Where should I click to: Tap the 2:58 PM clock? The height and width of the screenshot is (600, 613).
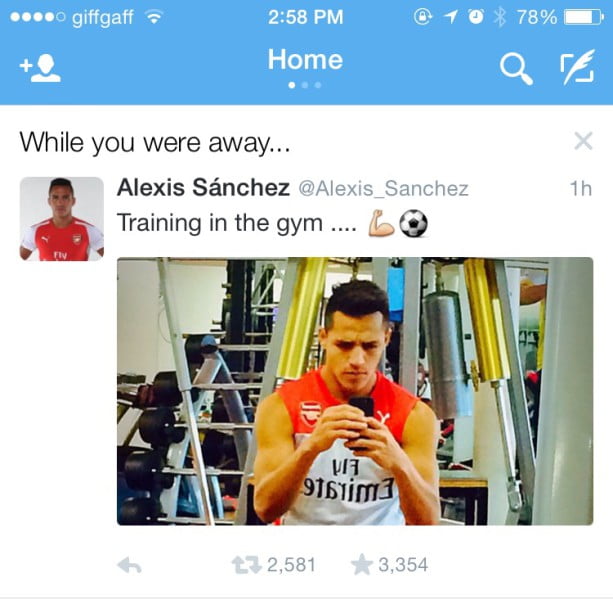(305, 17)
